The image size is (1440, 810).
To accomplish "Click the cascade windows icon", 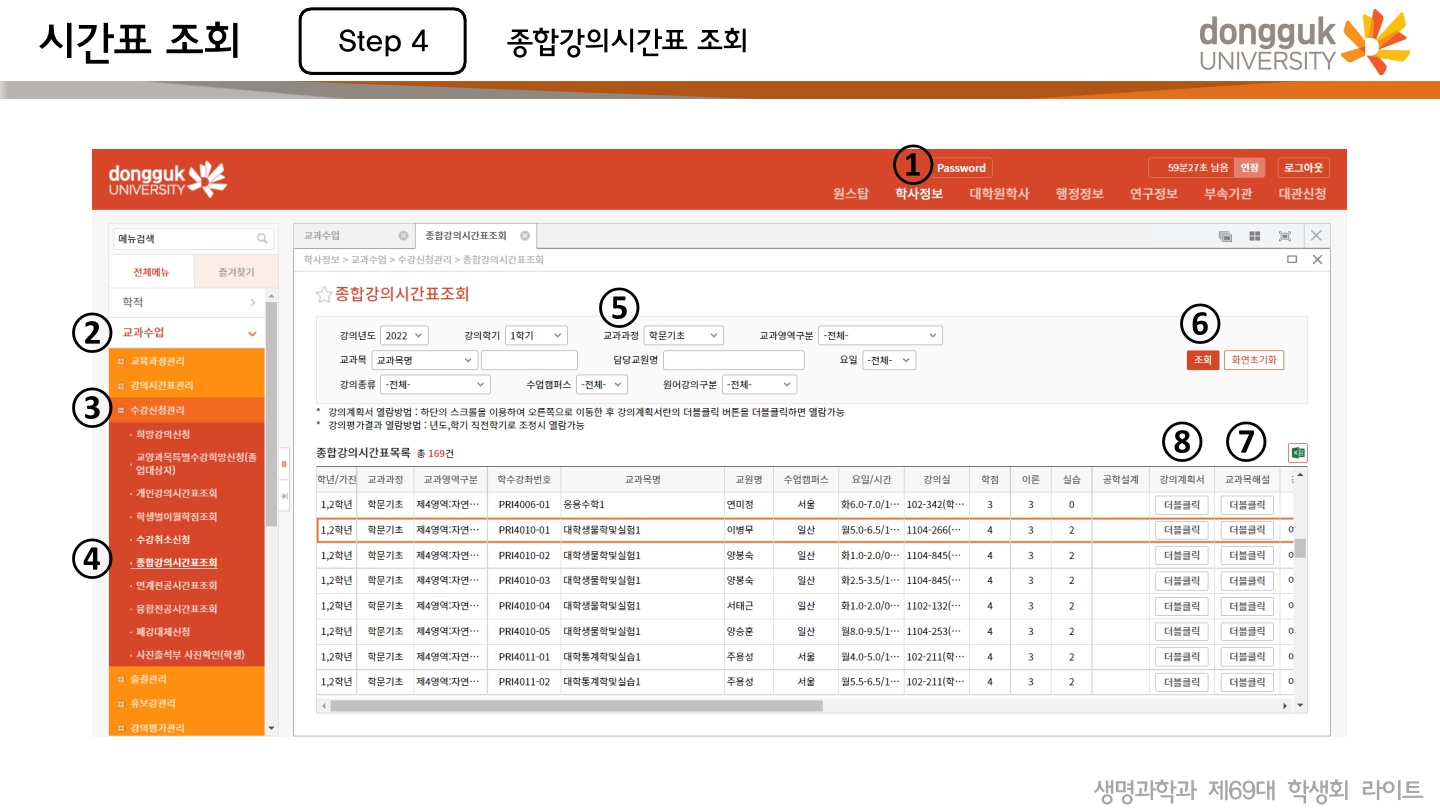I will [1225, 236].
